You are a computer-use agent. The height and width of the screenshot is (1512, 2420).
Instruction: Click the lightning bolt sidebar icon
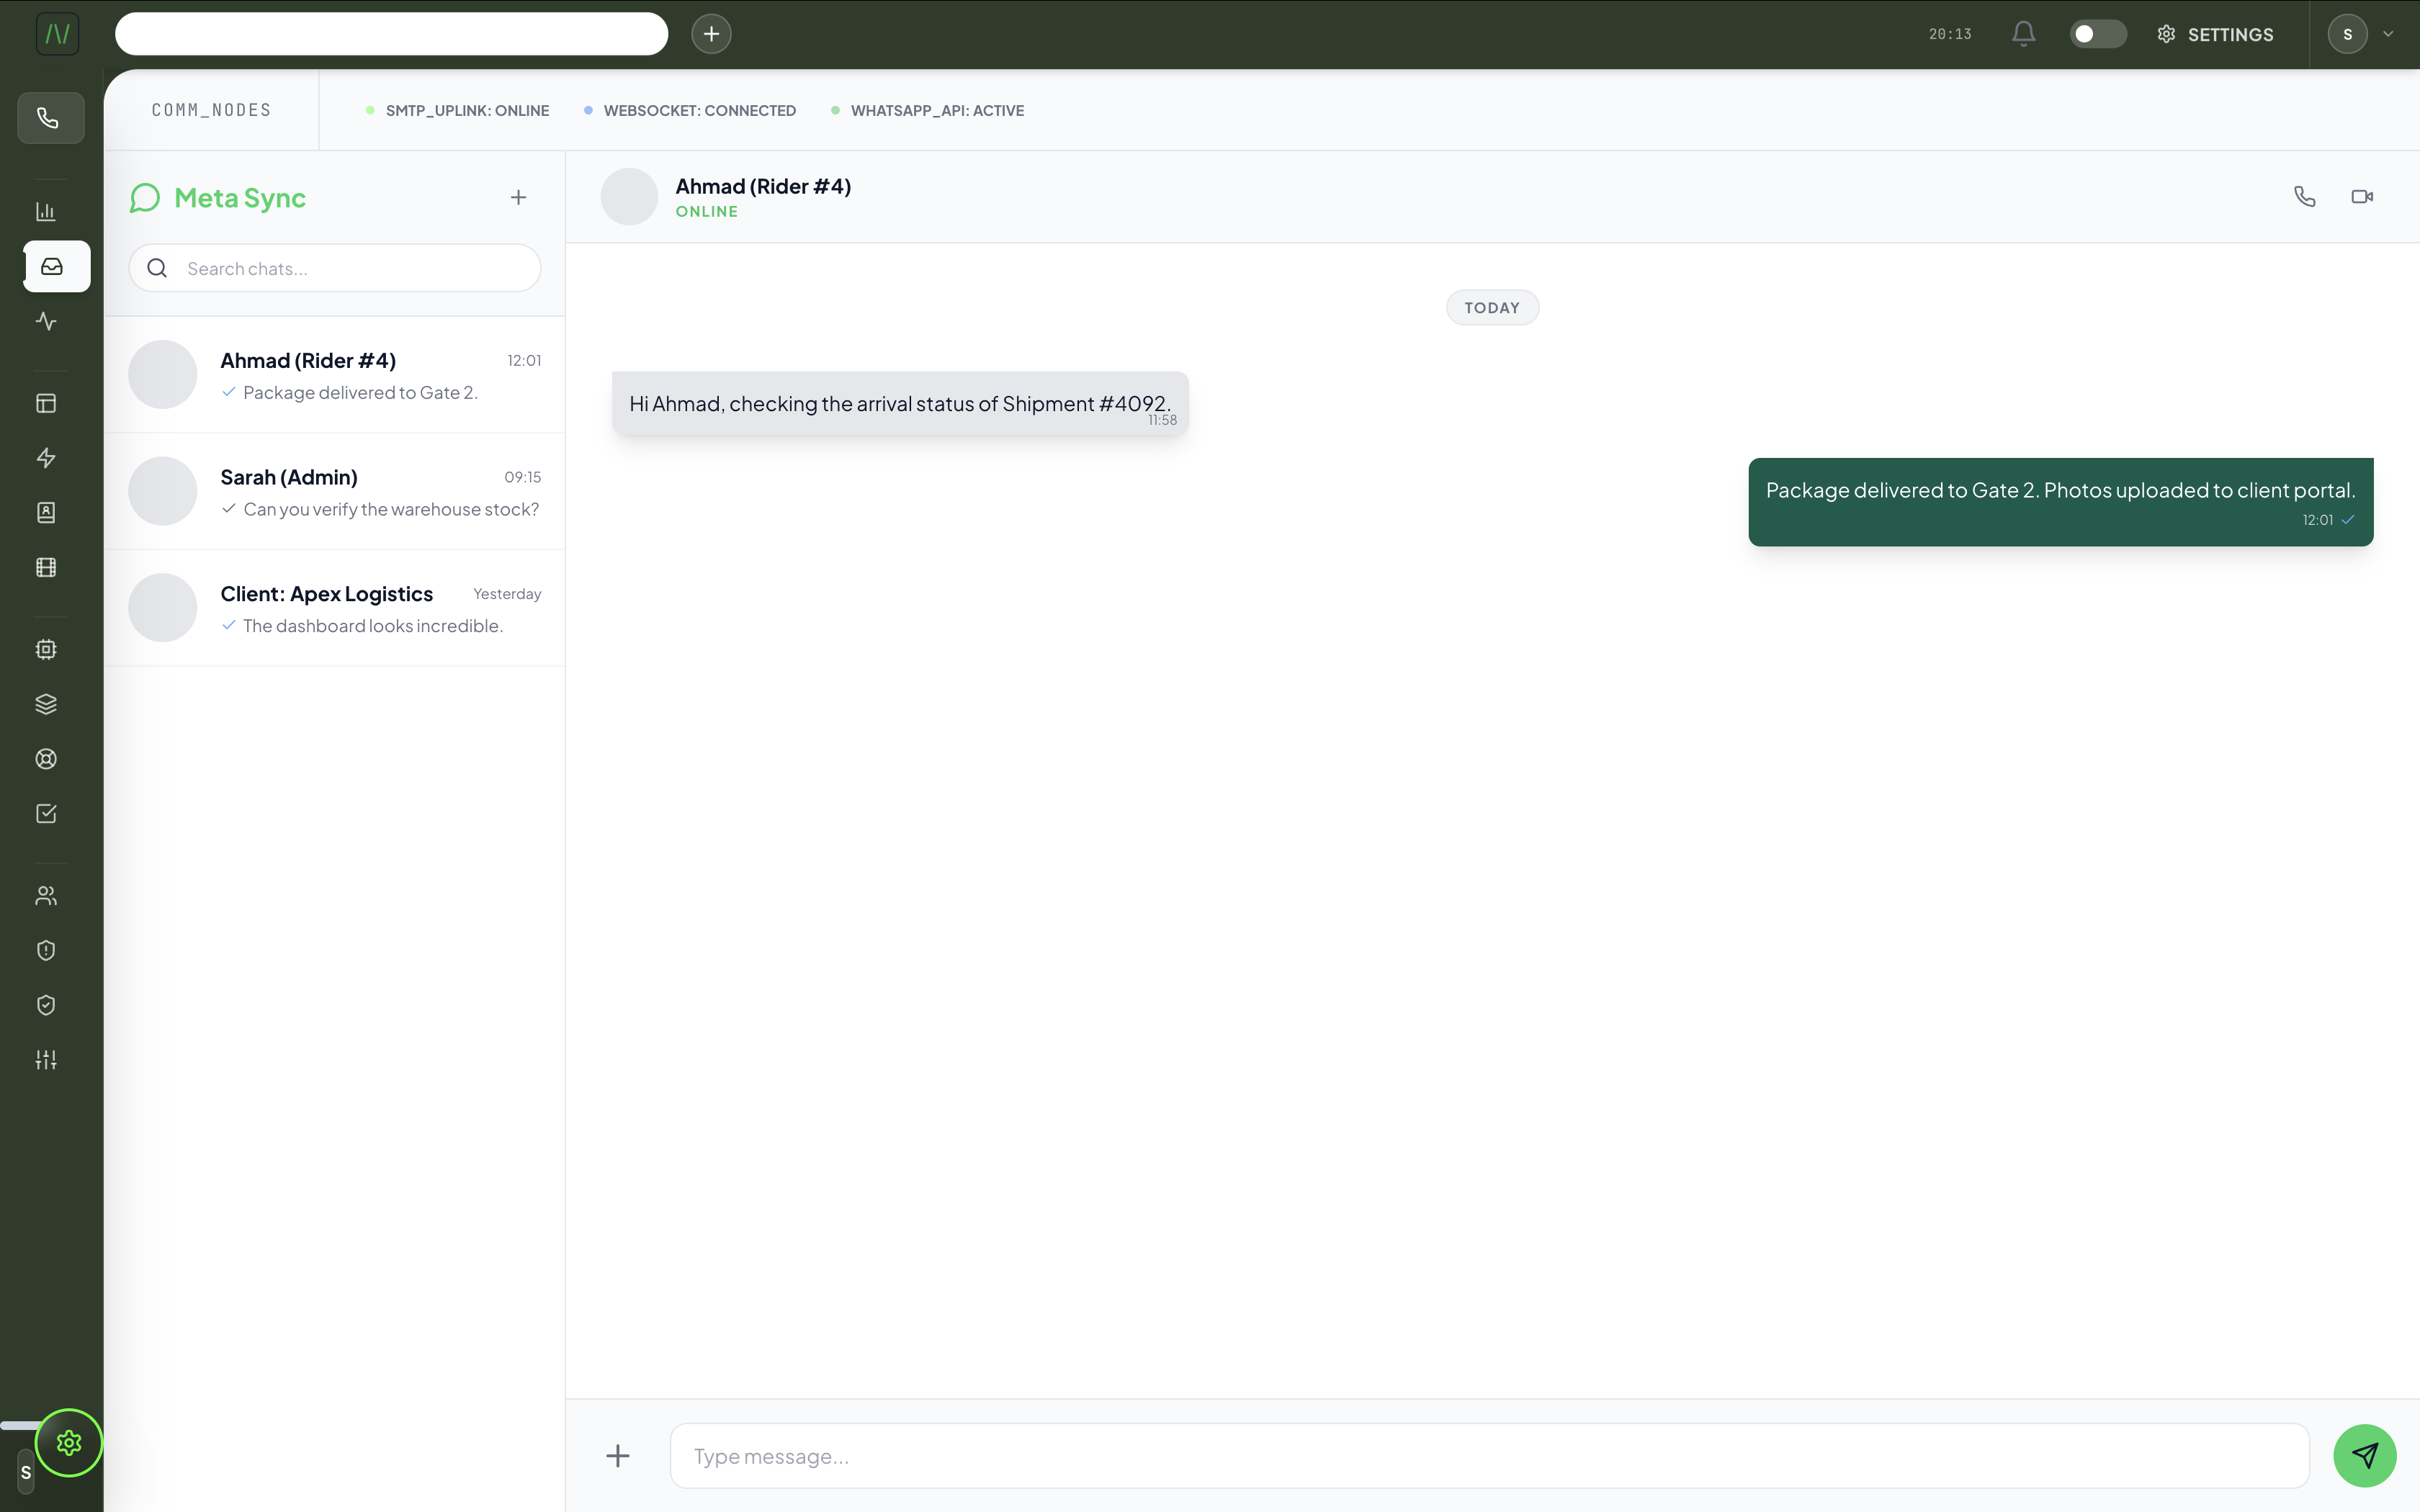[x=46, y=458]
